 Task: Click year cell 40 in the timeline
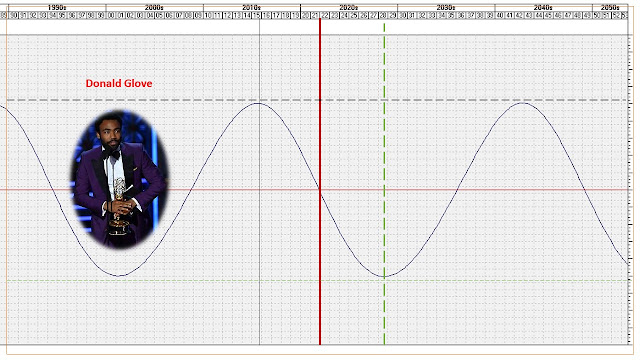[x=500, y=16]
